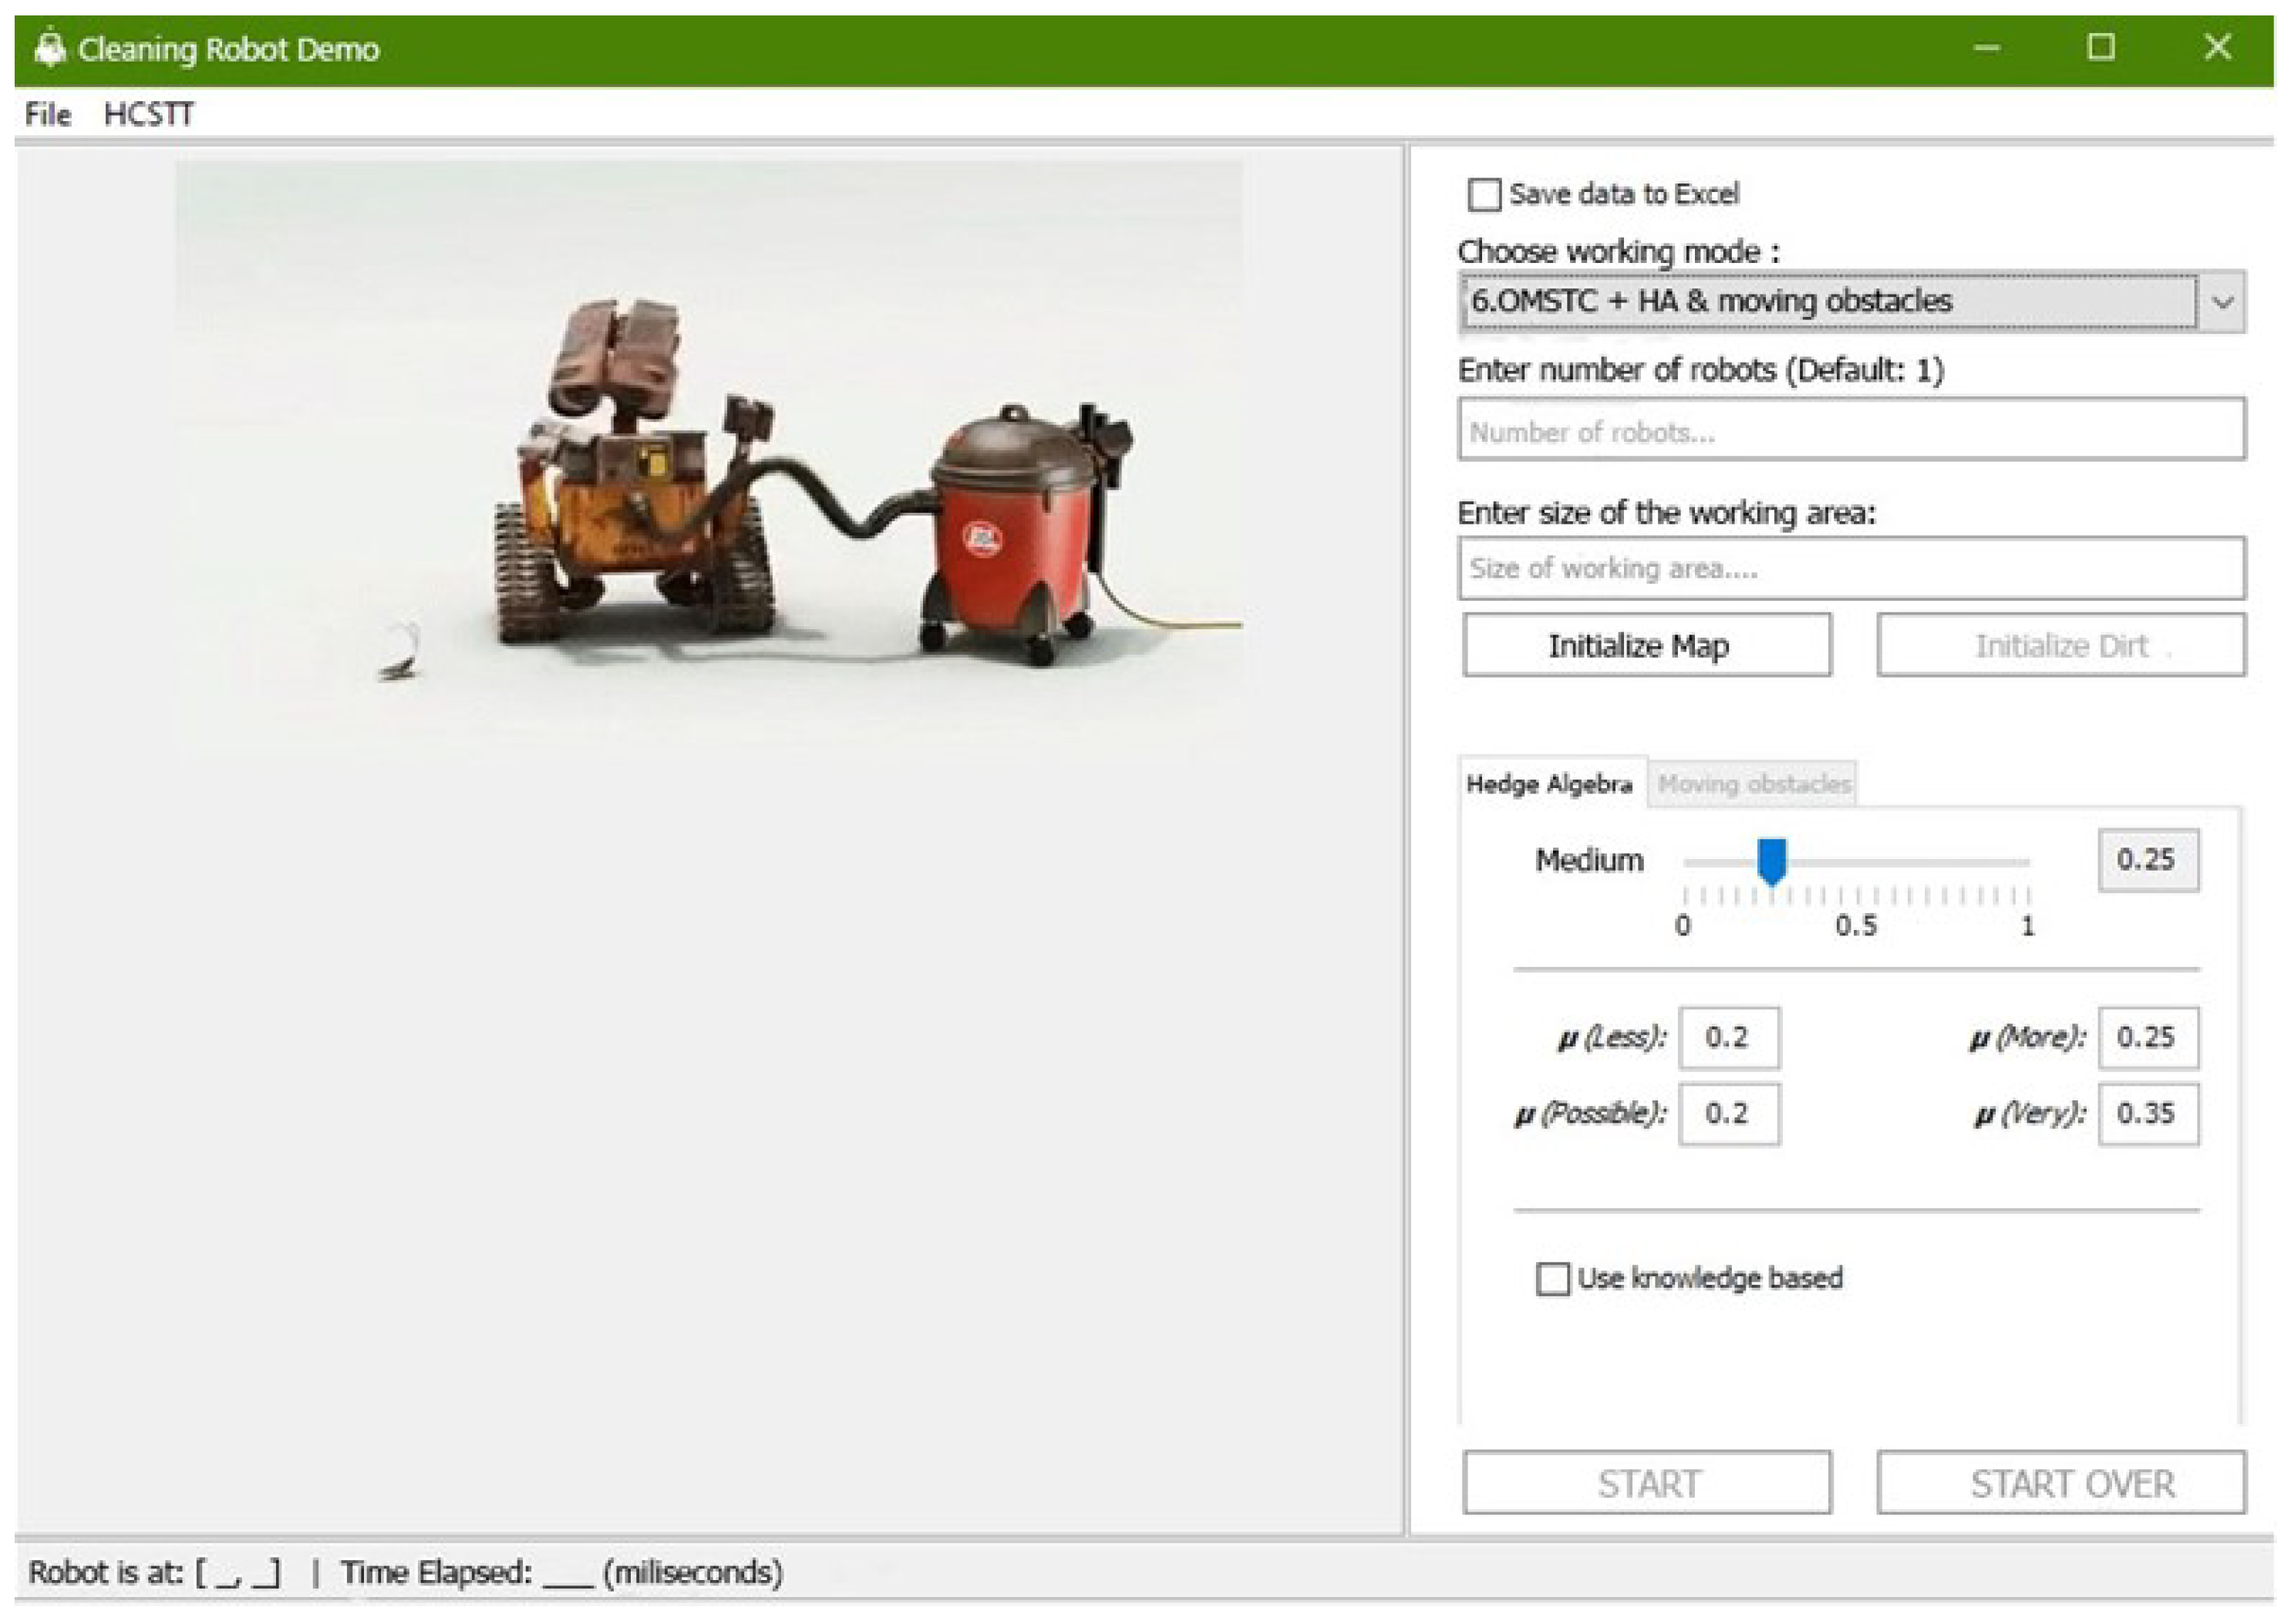The image size is (2291, 1624).
Task: Switch to the Moving obstacles tab
Action: pos(1753,783)
